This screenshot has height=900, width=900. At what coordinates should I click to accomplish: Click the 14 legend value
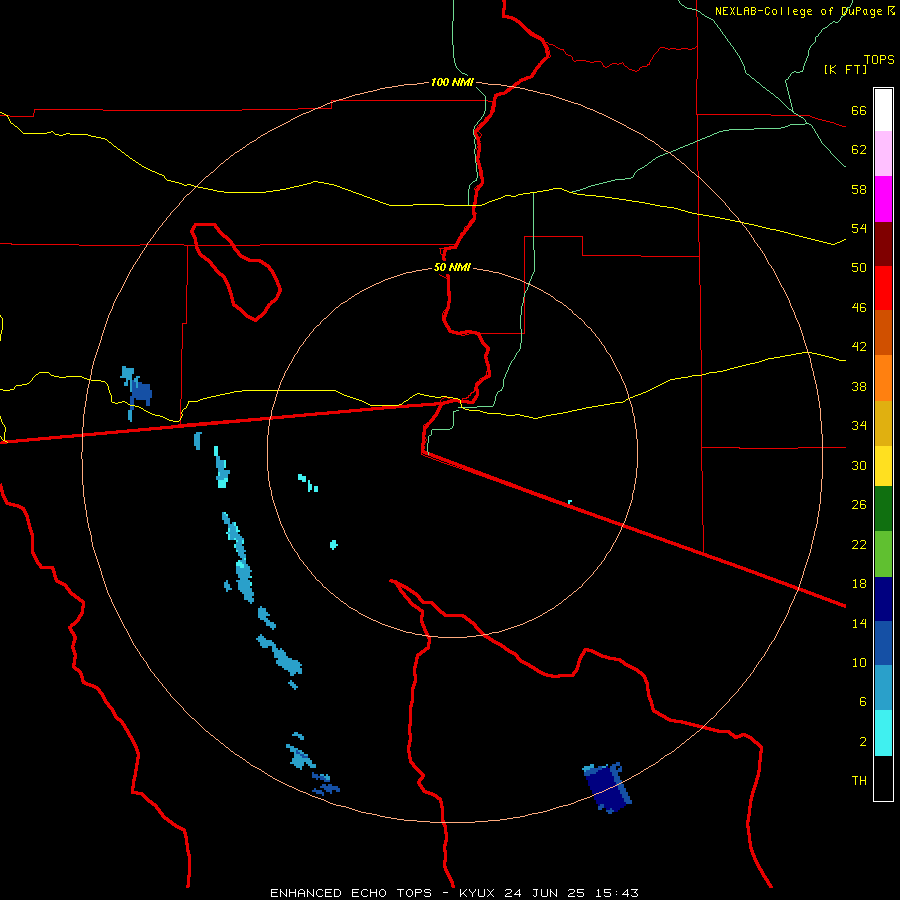(x=859, y=623)
